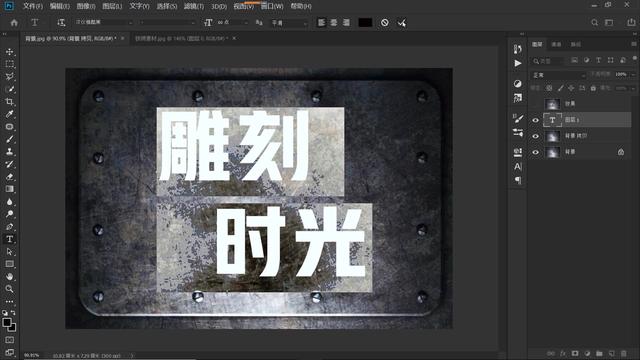Open the layer blend mode dropdown
The height and width of the screenshot is (360, 640).
point(559,75)
